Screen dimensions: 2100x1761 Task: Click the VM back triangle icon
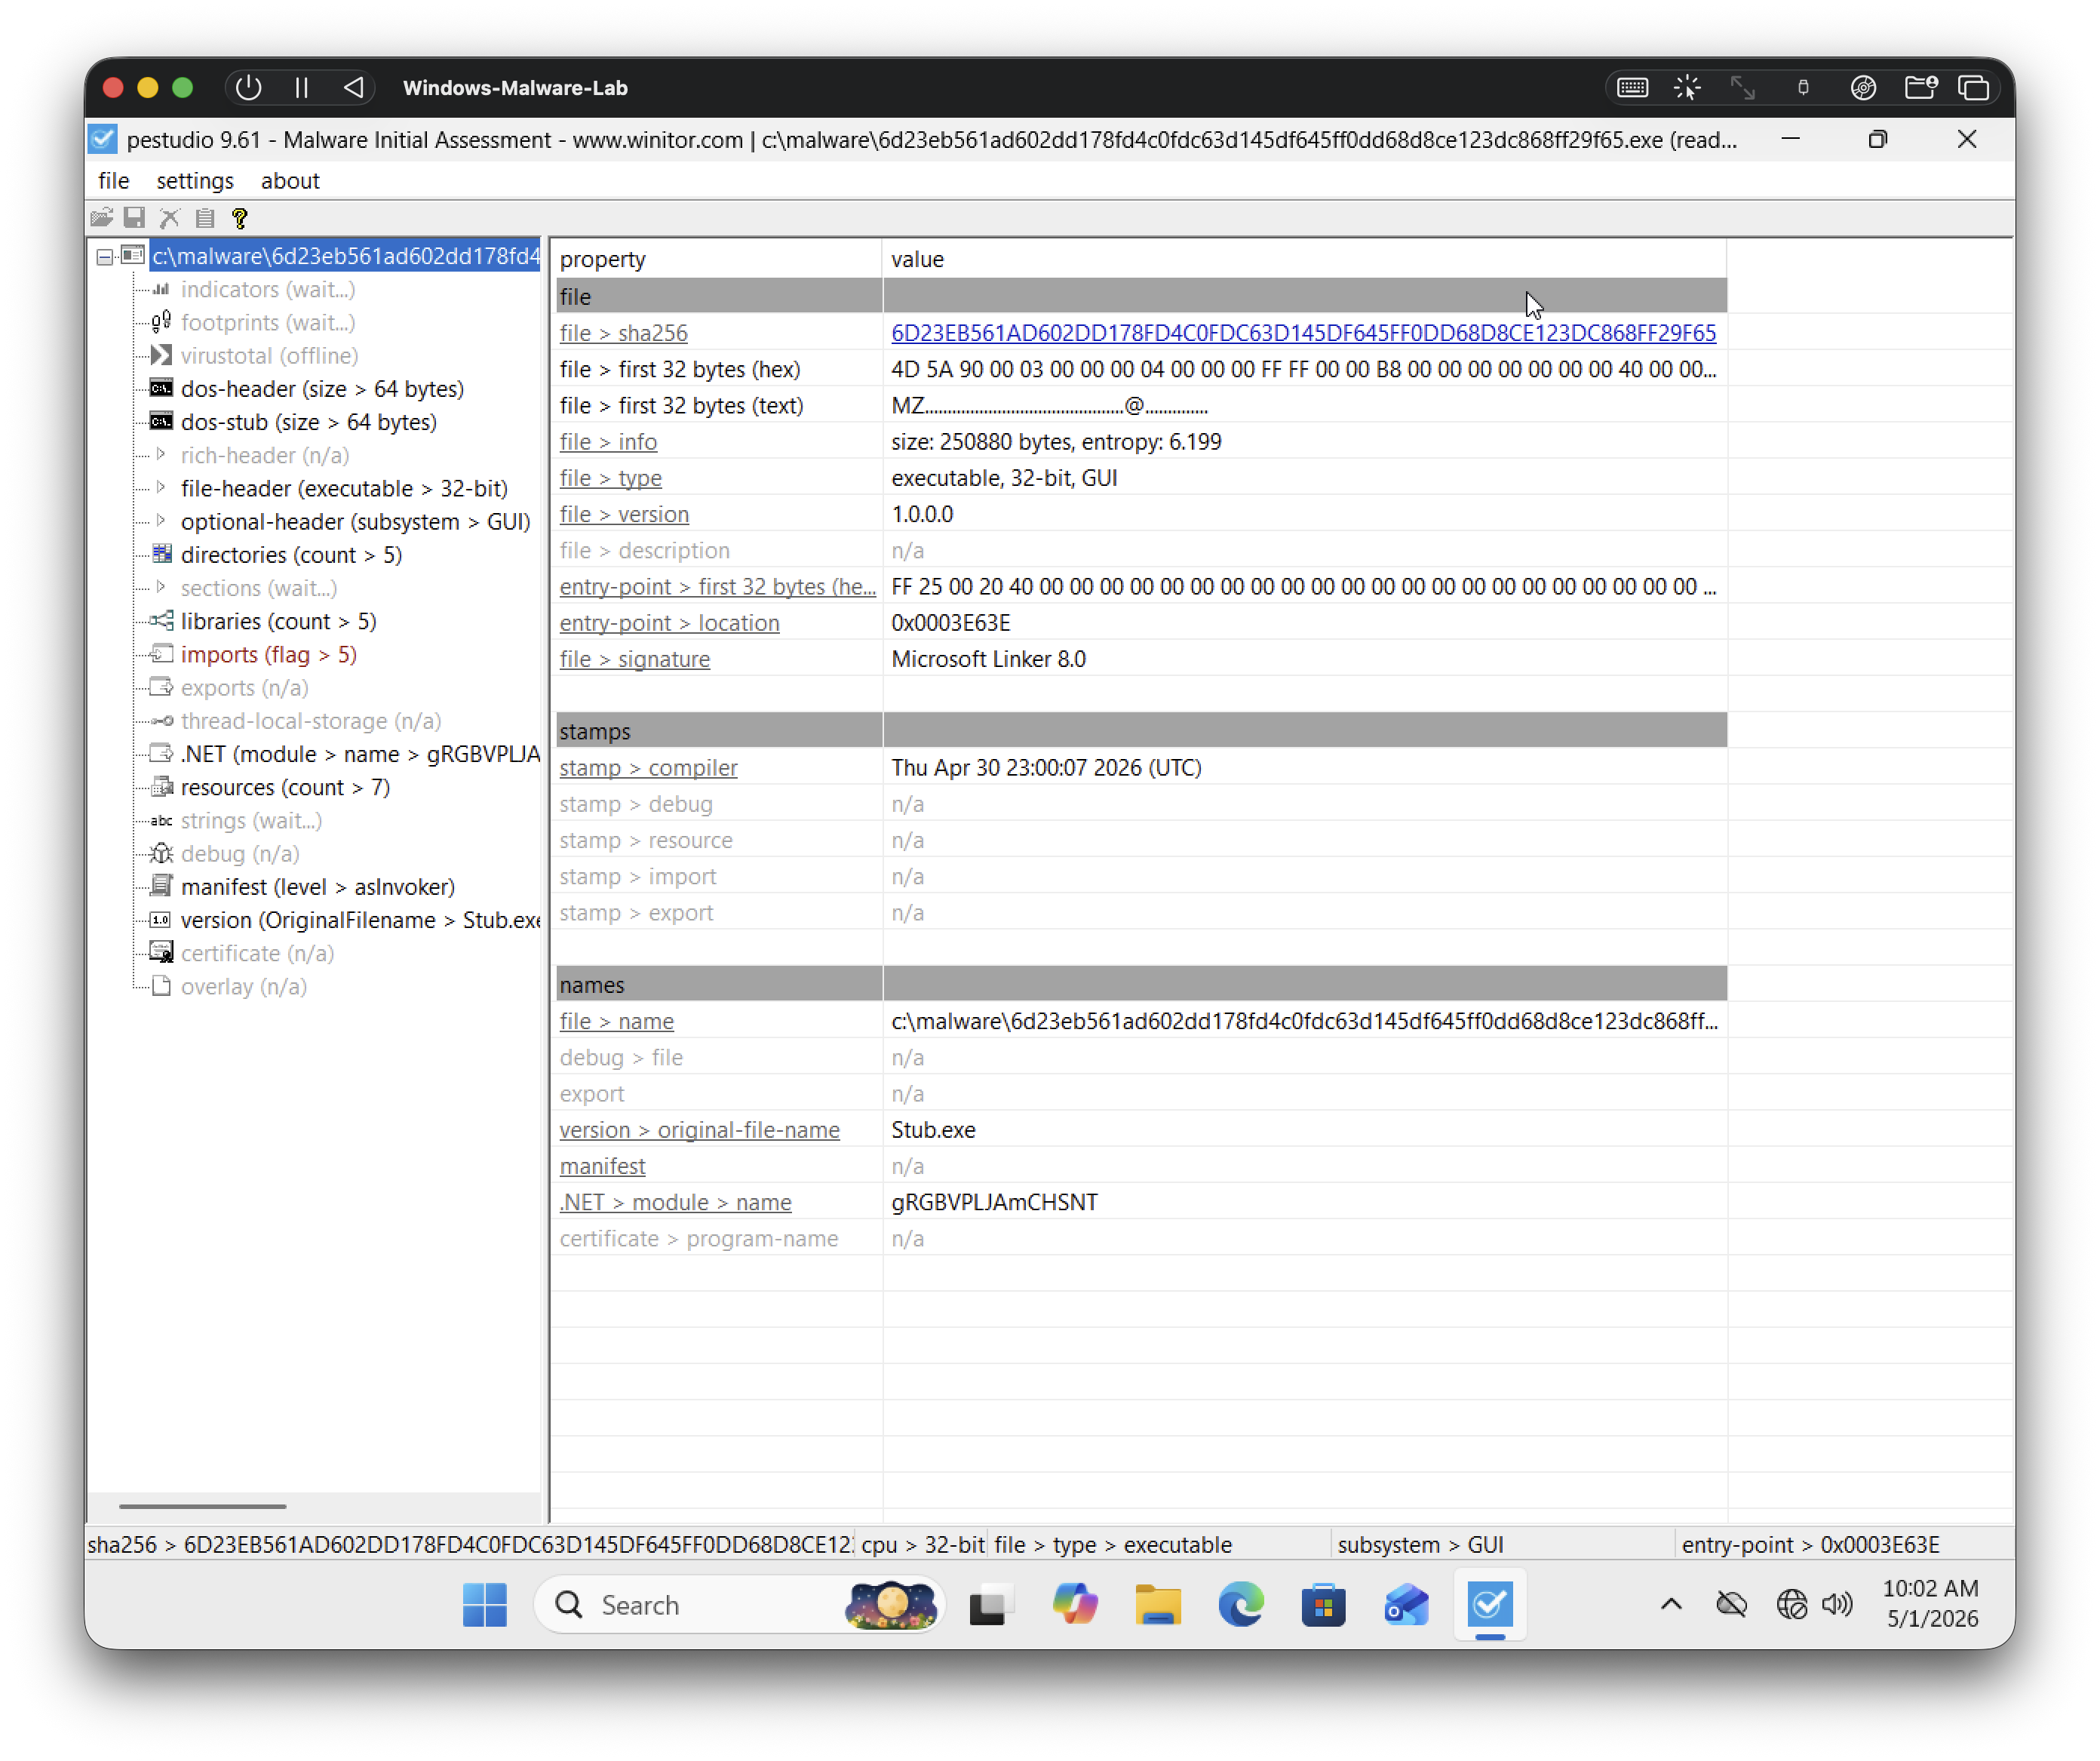point(354,88)
